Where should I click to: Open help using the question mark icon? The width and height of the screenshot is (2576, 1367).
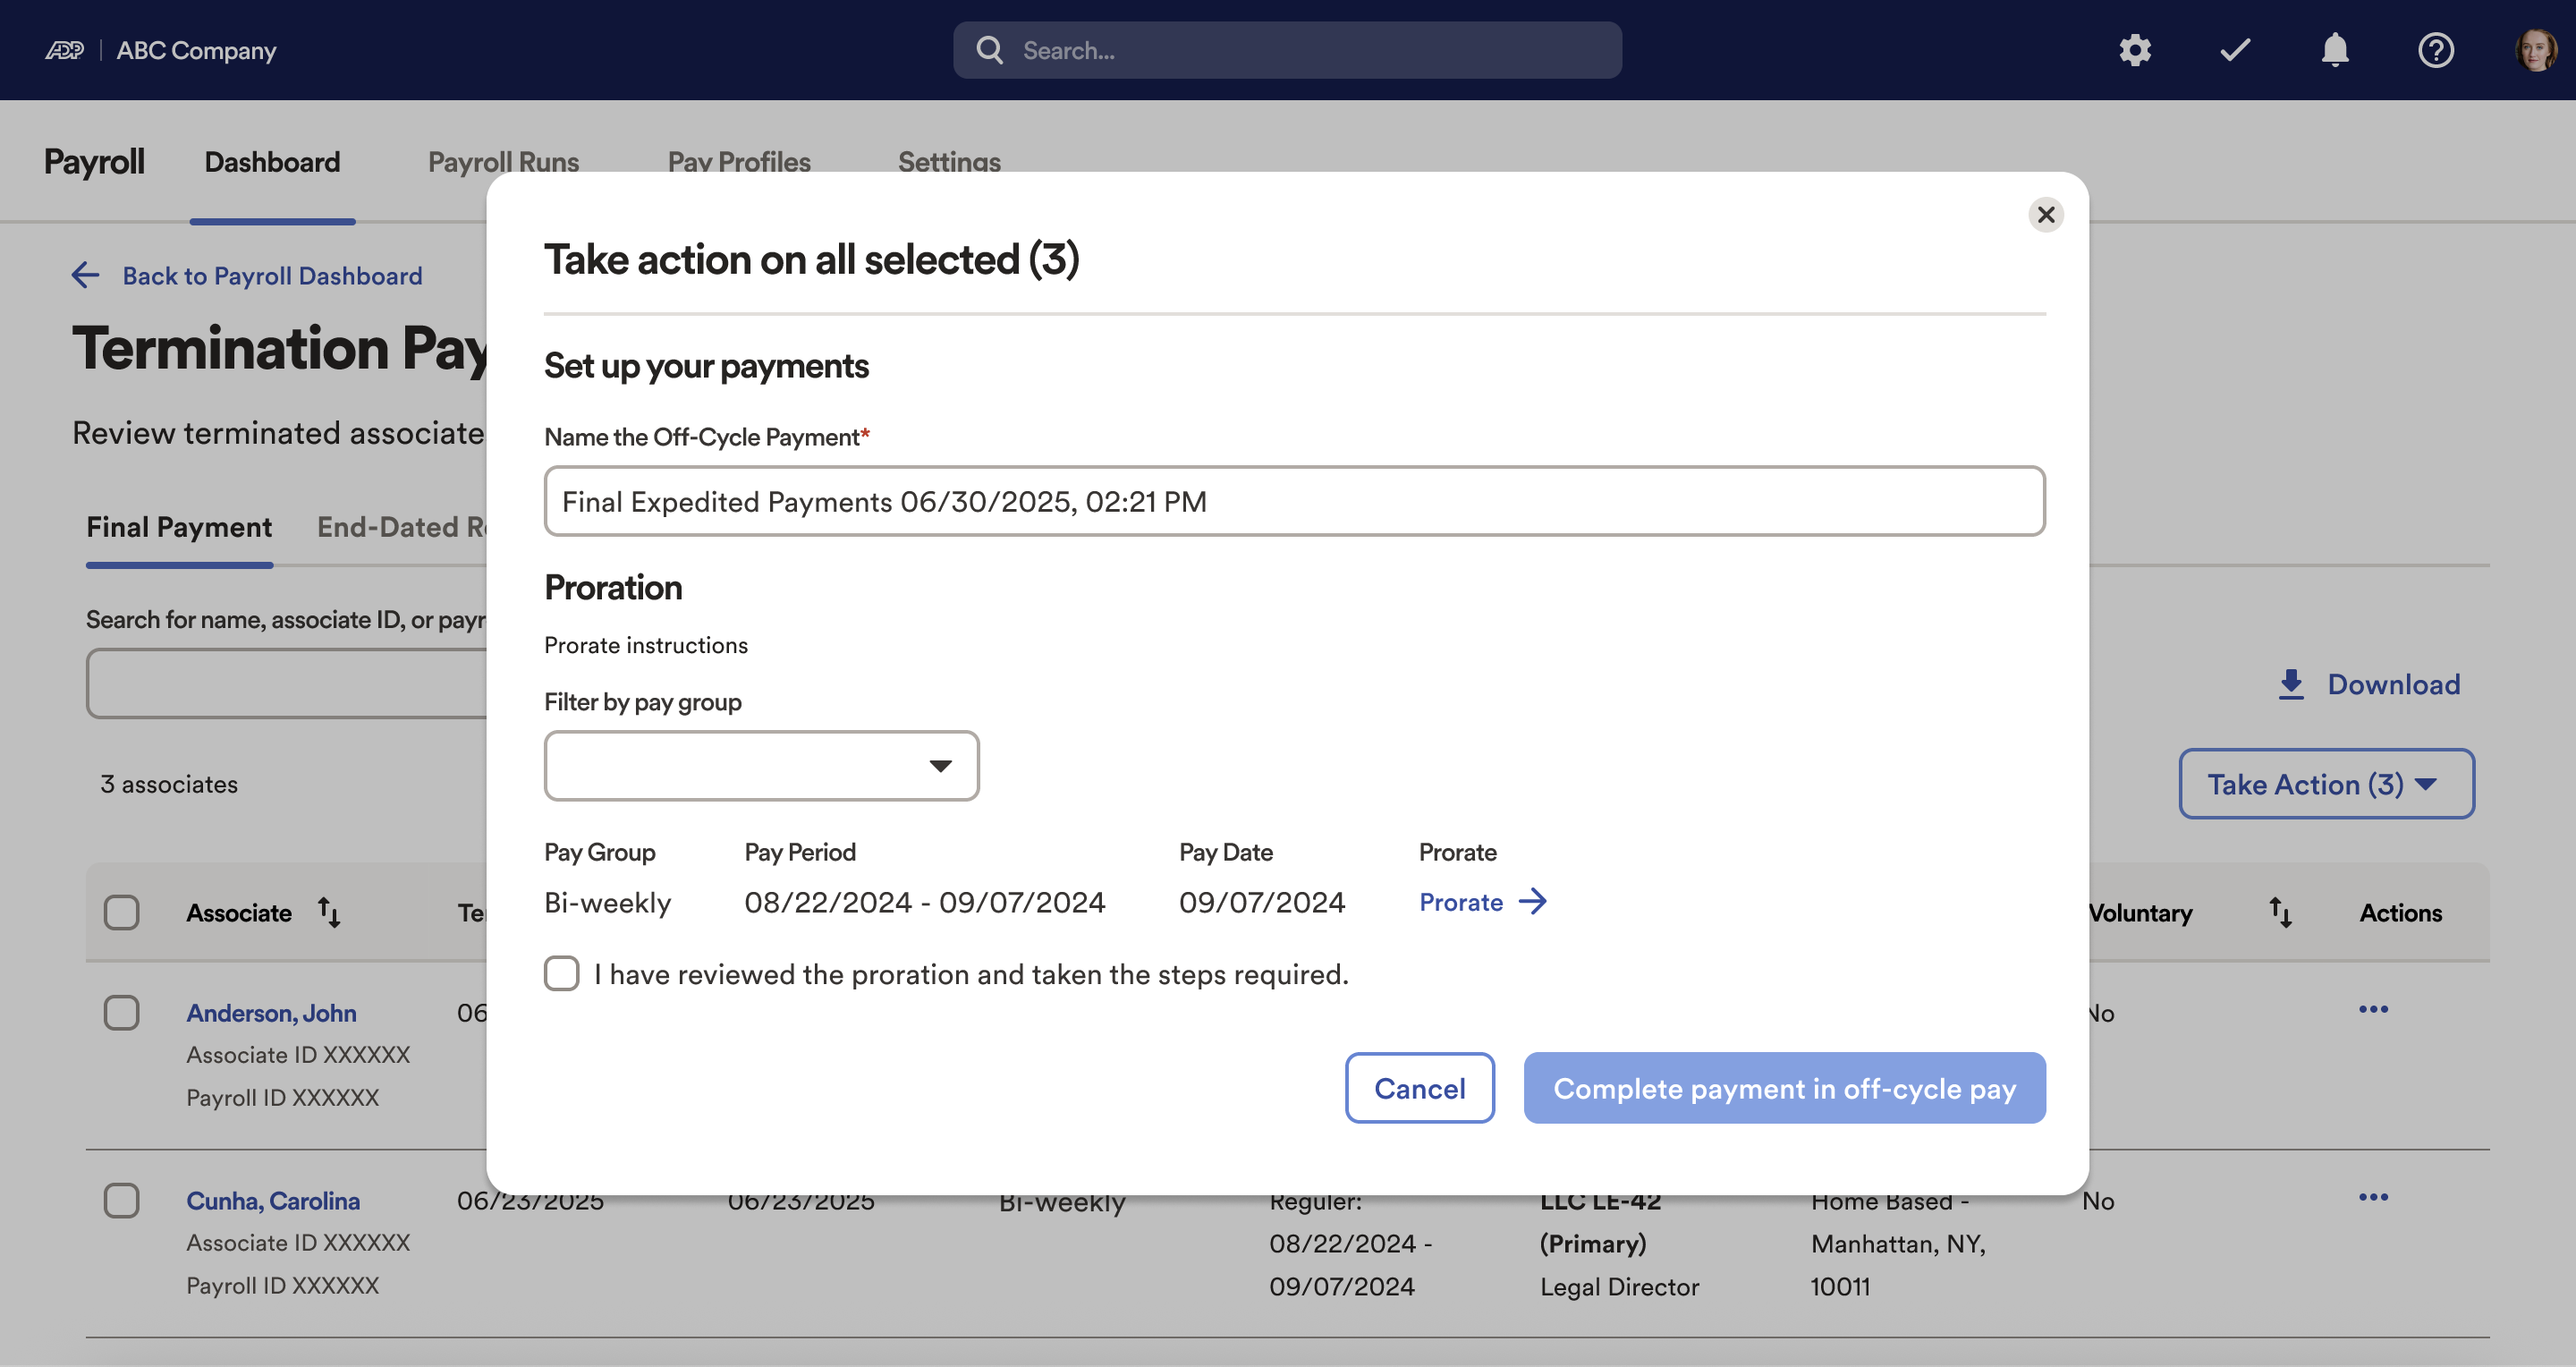pos(2436,49)
